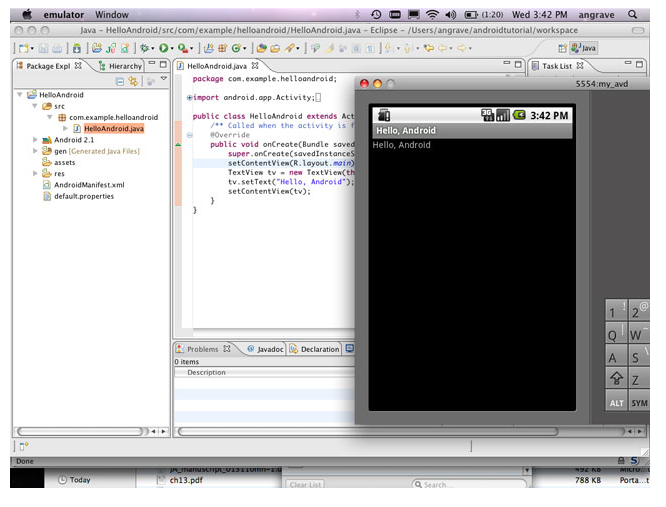Open the Debug button dropdown arrow
The image size is (666, 507).
coord(152,49)
